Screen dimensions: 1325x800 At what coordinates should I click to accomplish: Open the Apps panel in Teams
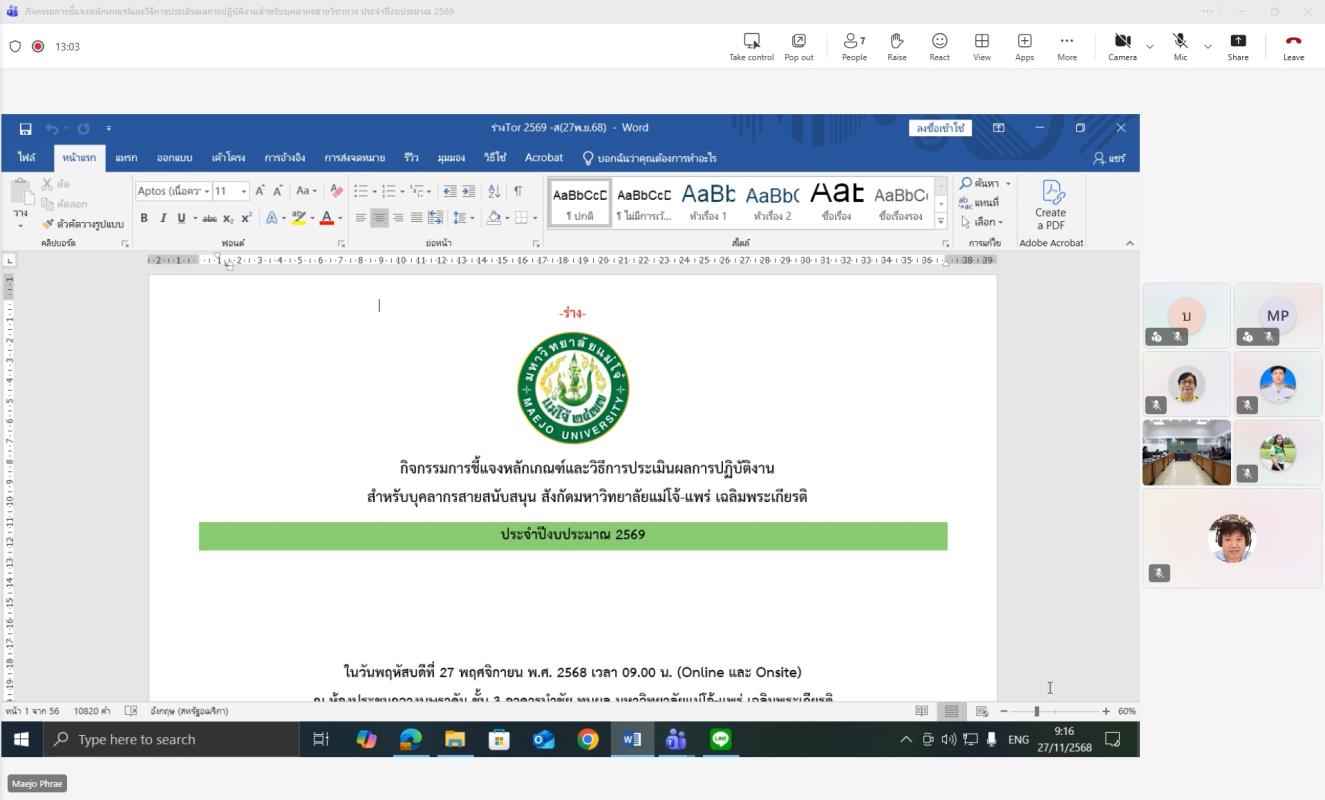(x=1024, y=46)
